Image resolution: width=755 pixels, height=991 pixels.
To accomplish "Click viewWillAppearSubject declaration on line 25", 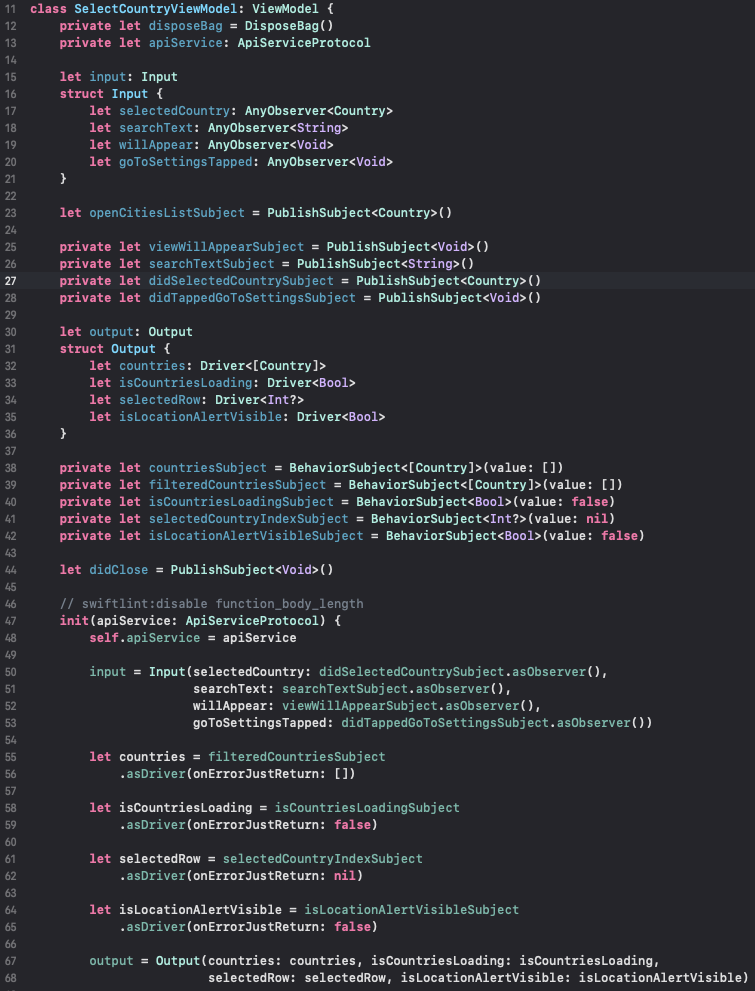I will (226, 247).
